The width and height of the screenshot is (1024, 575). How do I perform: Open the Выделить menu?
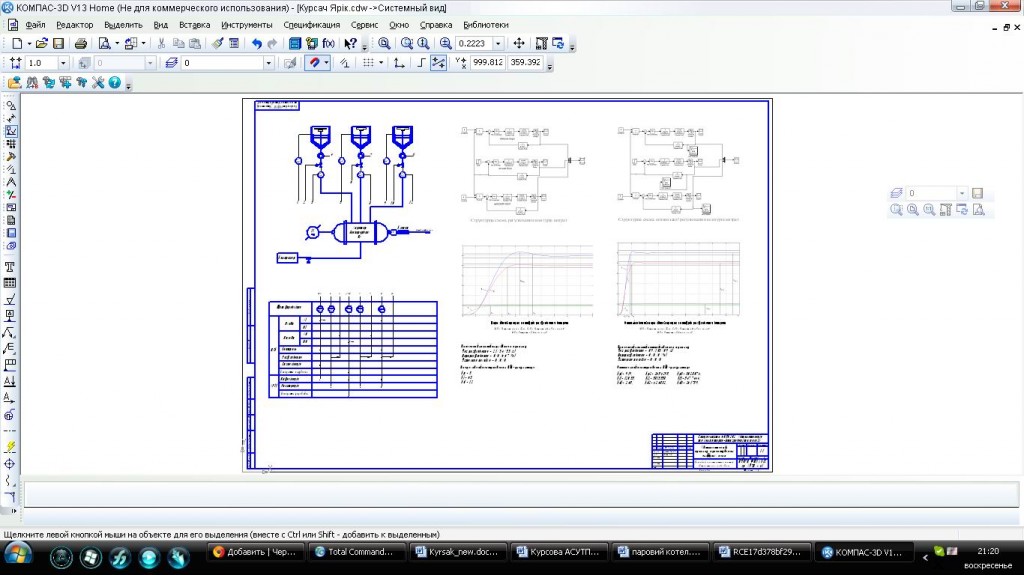tap(123, 25)
